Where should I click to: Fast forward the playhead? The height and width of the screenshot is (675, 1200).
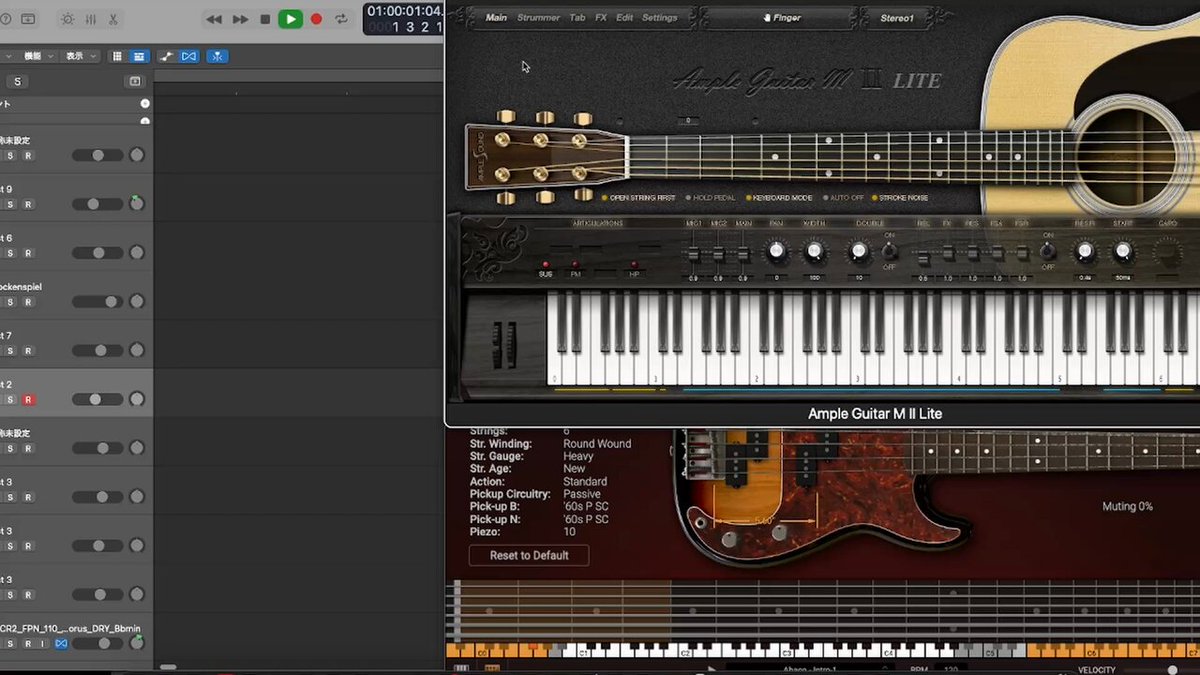[240, 19]
